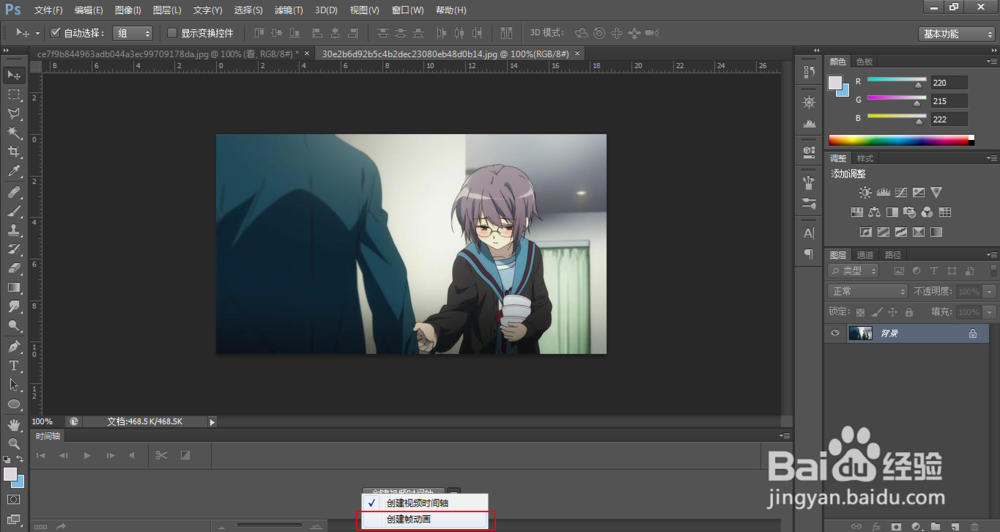The width and height of the screenshot is (1000, 532).
Task: Select the Path Selection tool
Action: [x=13, y=385]
